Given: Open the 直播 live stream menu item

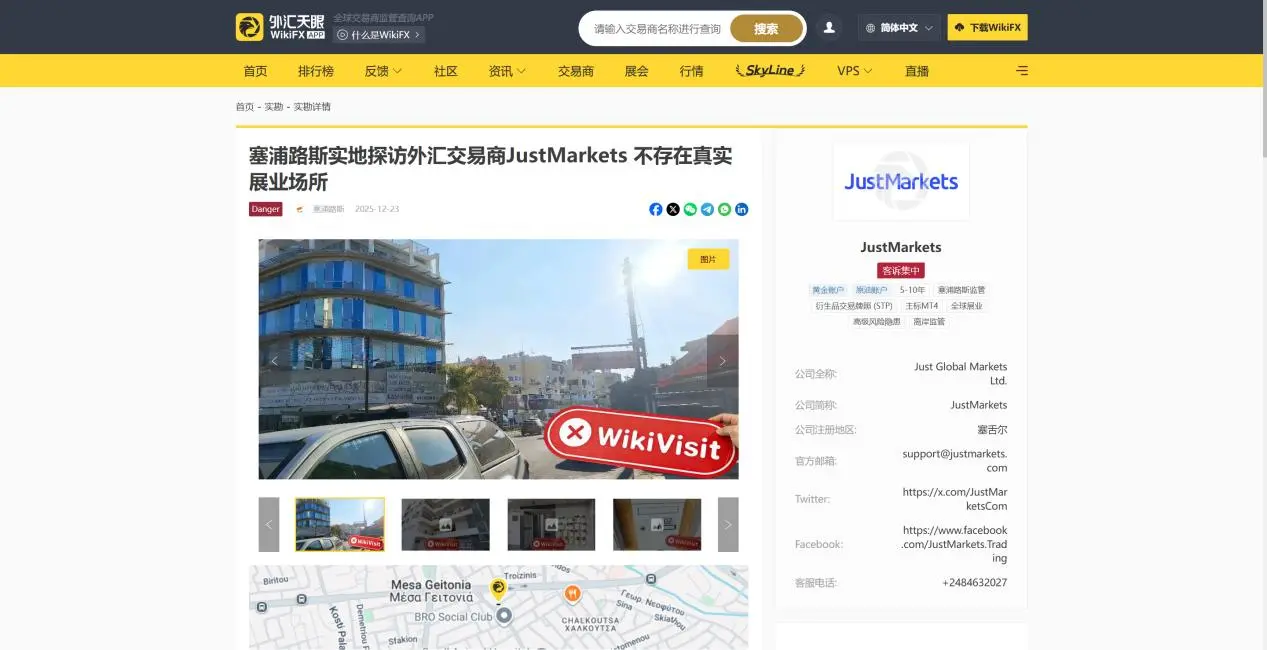Looking at the screenshot, I should [x=916, y=71].
